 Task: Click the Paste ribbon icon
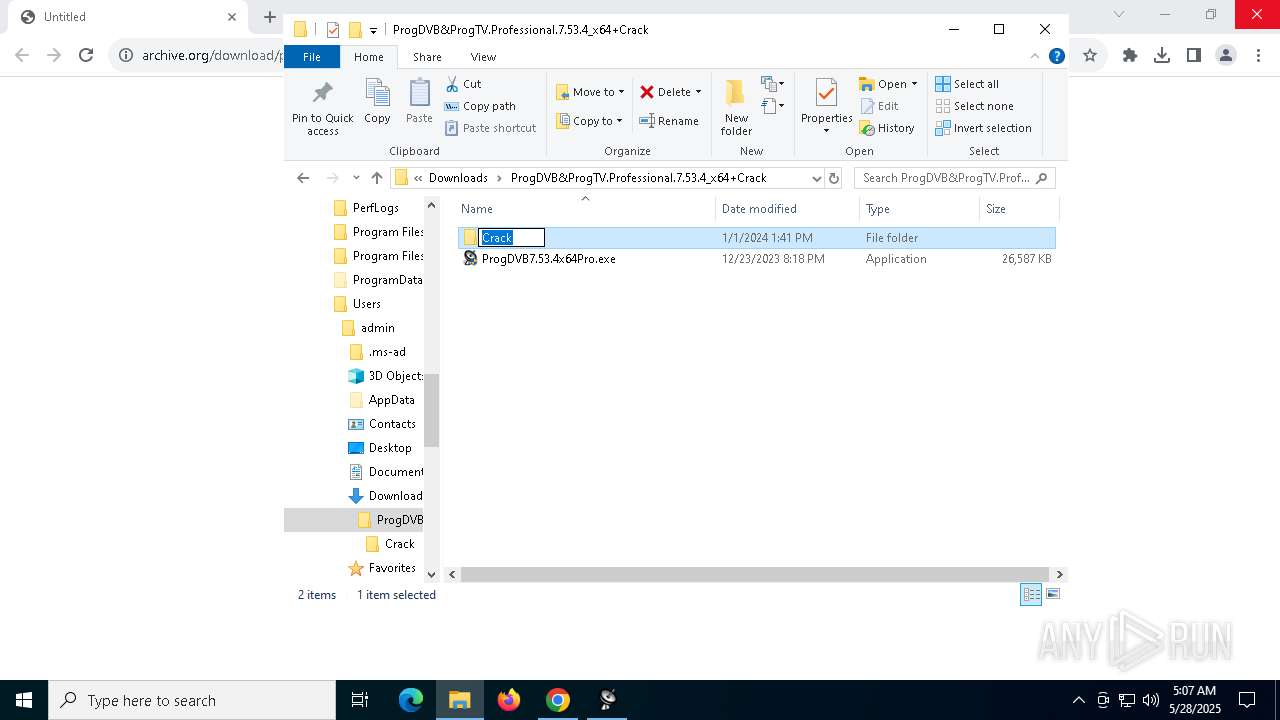pos(419,102)
